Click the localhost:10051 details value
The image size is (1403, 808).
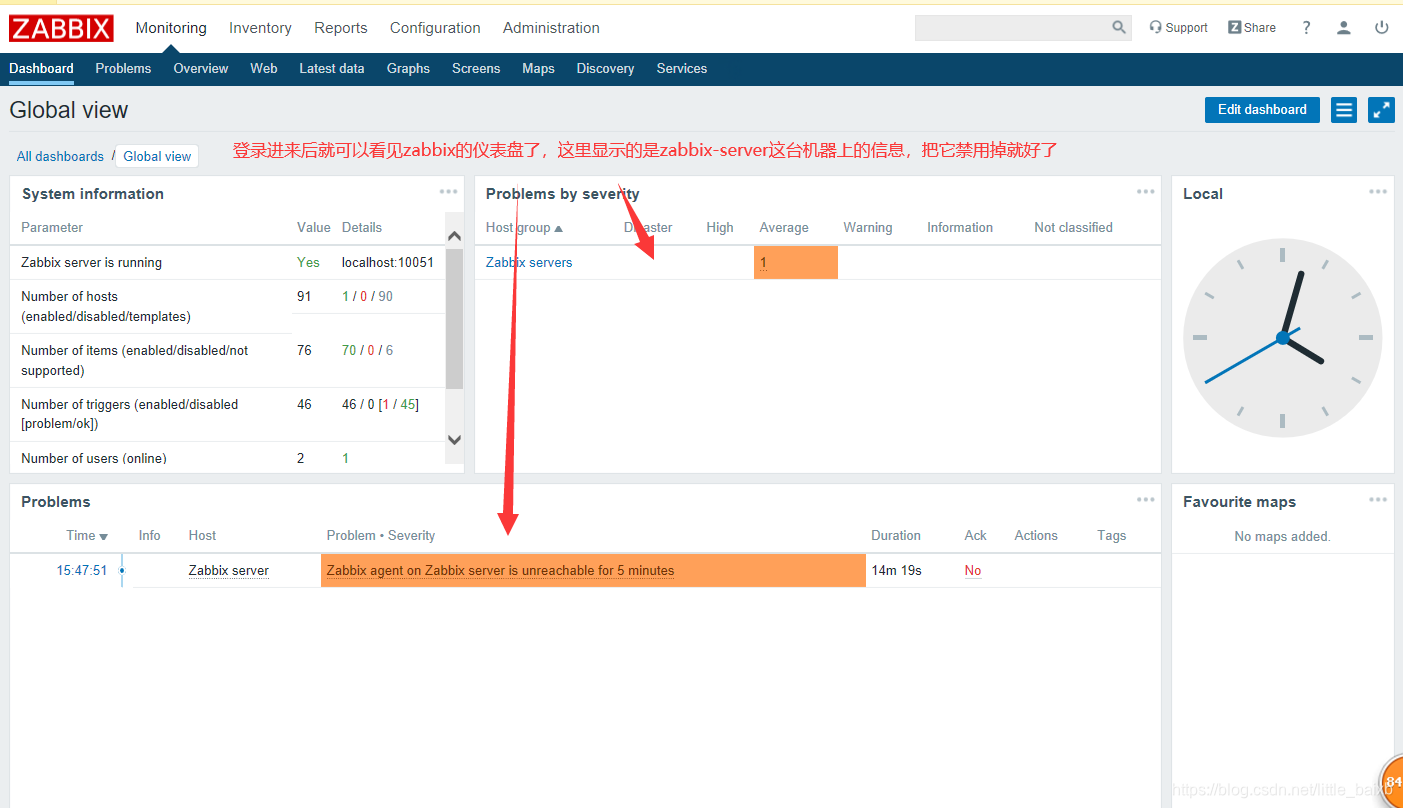pyautogui.click(x=388, y=262)
